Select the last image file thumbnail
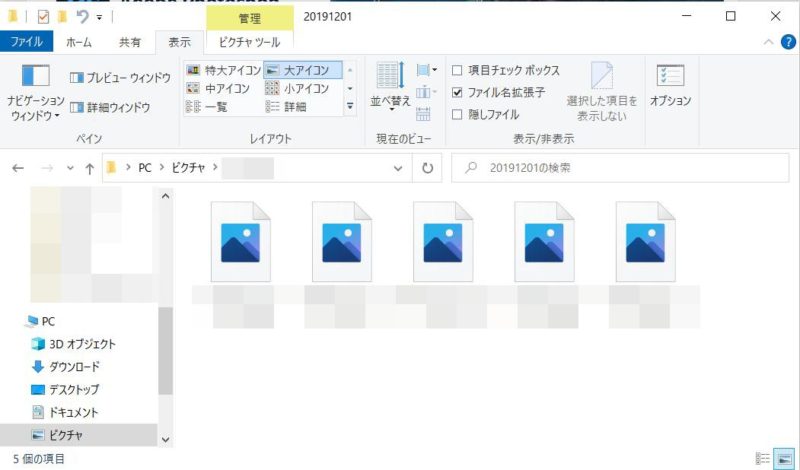Screen dimensions: 800x470 pyautogui.click(x=645, y=241)
